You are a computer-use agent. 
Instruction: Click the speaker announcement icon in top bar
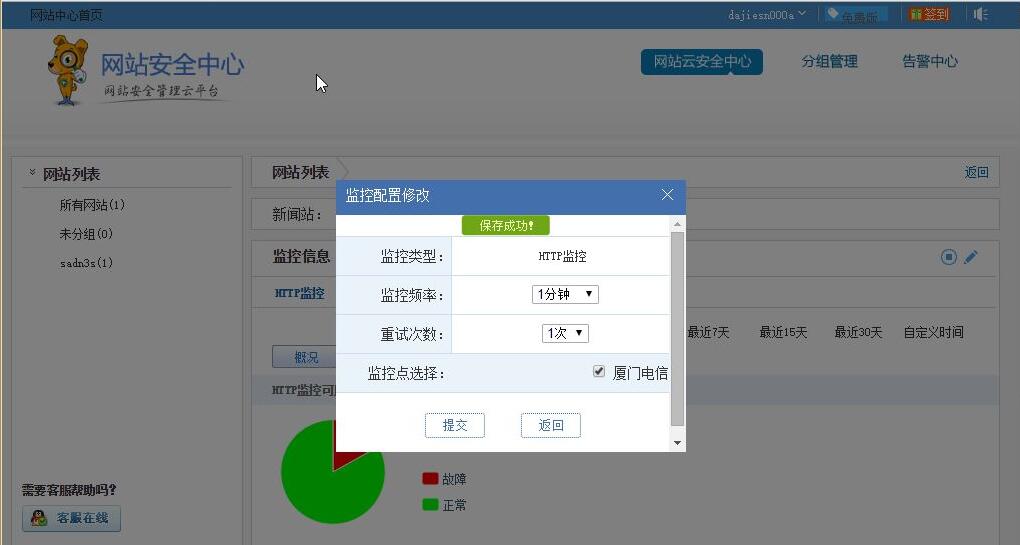[980, 14]
